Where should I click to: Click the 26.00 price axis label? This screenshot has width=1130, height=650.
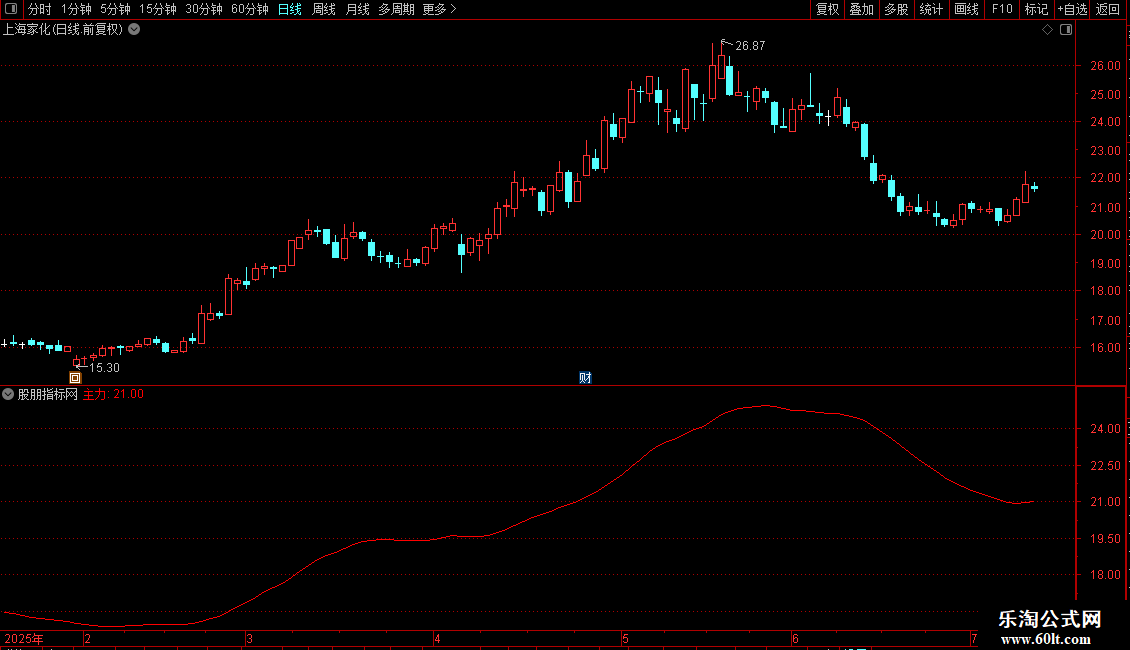click(1105, 66)
